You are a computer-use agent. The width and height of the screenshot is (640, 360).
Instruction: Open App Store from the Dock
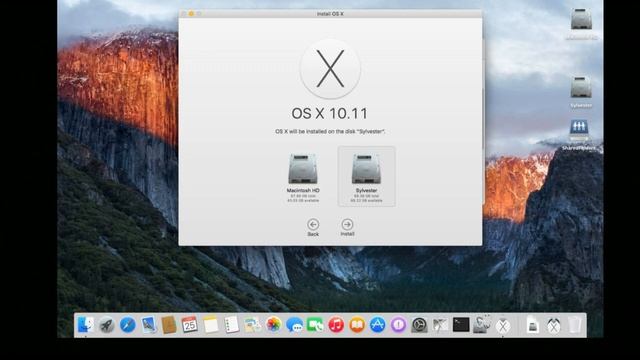(x=378, y=325)
